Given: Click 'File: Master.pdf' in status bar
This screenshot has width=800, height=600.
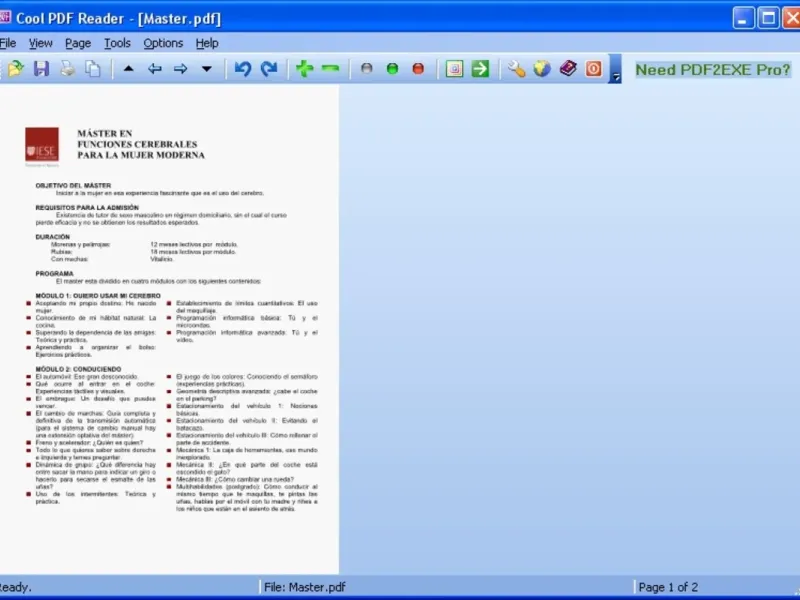Looking at the screenshot, I should 305,587.
